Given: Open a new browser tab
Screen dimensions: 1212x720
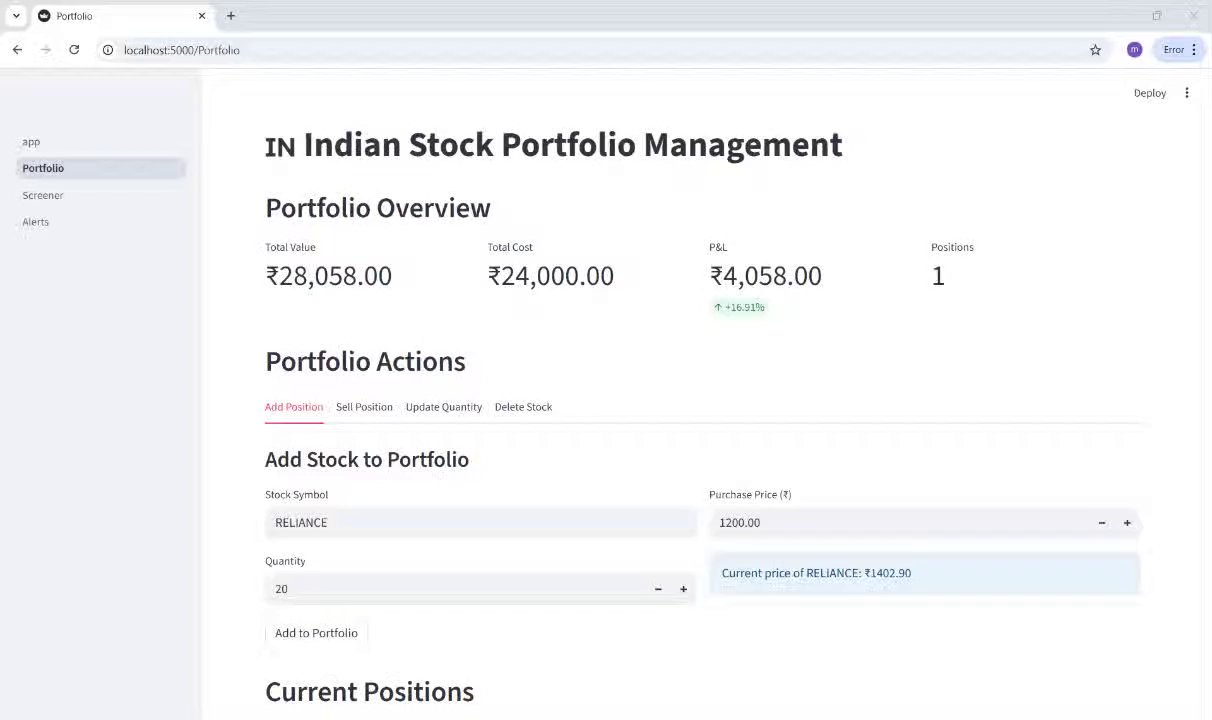Looking at the screenshot, I should coord(231,16).
